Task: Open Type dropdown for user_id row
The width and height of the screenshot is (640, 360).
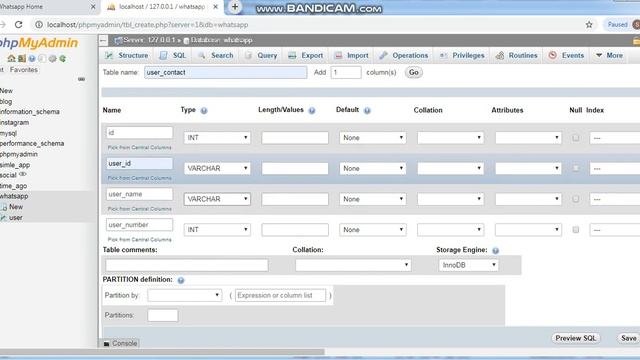Action: tap(217, 169)
